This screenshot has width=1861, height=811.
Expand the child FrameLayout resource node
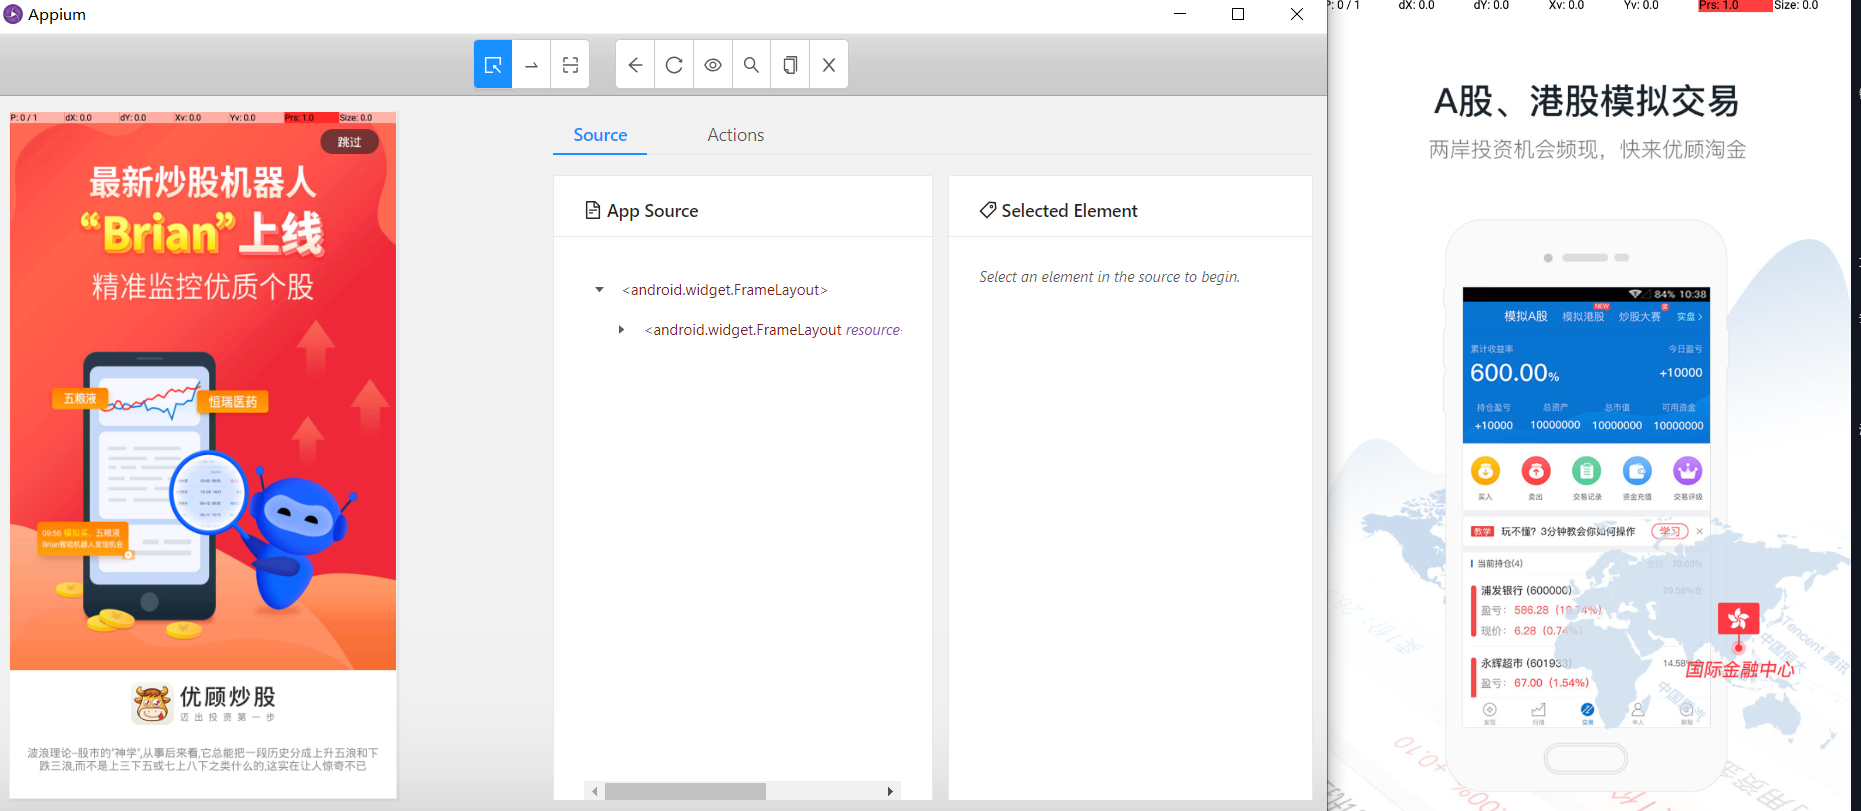click(x=621, y=330)
